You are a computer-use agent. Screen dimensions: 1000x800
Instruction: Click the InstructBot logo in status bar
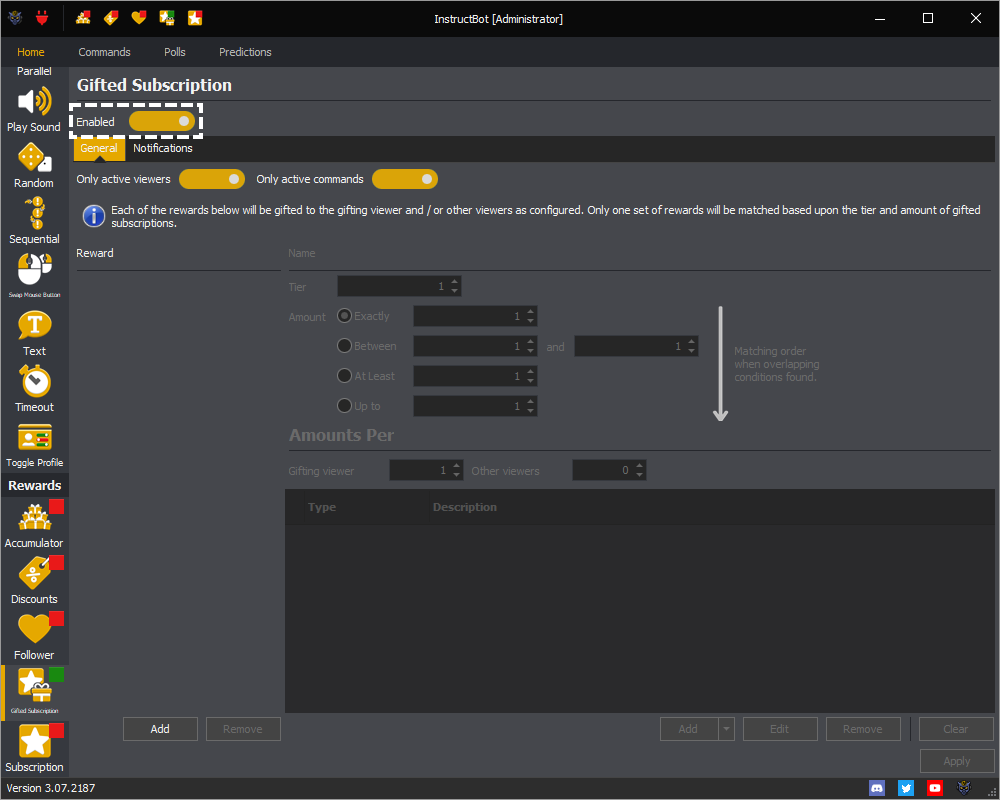(x=964, y=788)
